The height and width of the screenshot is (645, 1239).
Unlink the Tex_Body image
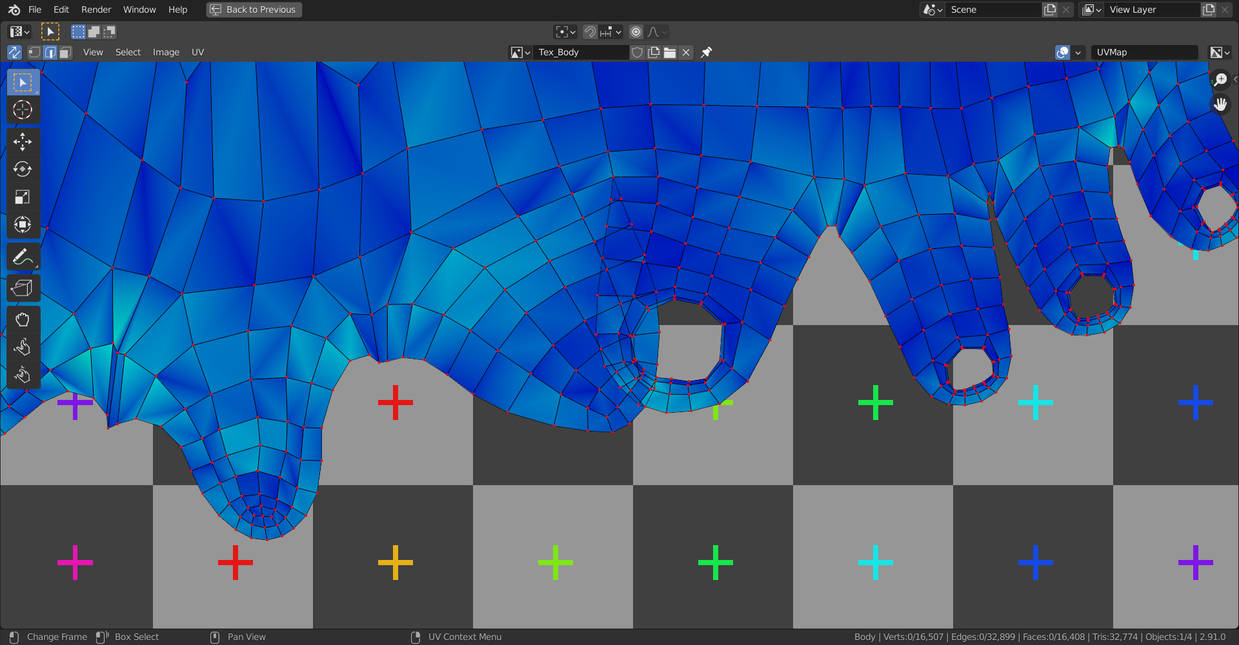coord(686,52)
